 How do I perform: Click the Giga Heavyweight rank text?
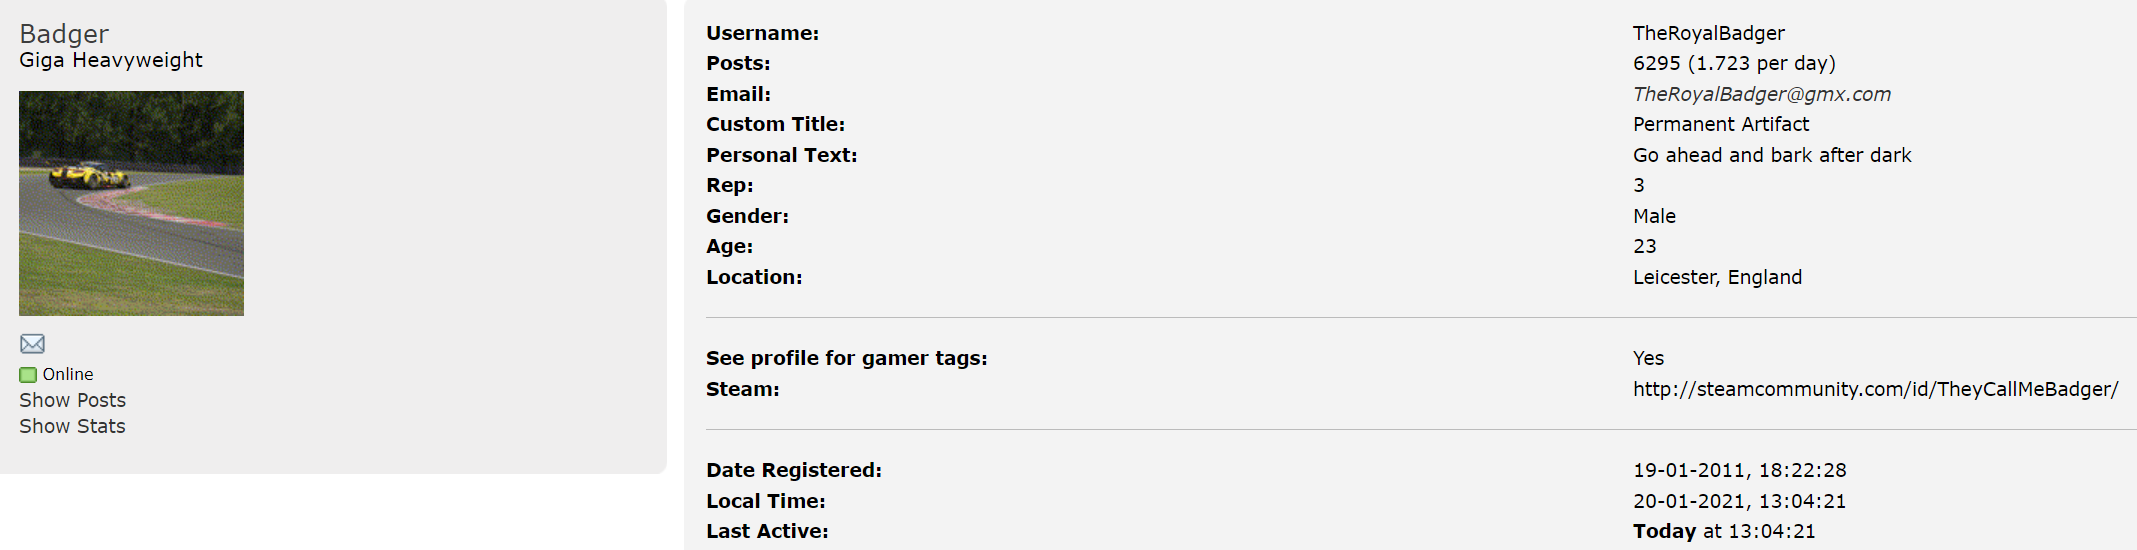[x=111, y=60]
